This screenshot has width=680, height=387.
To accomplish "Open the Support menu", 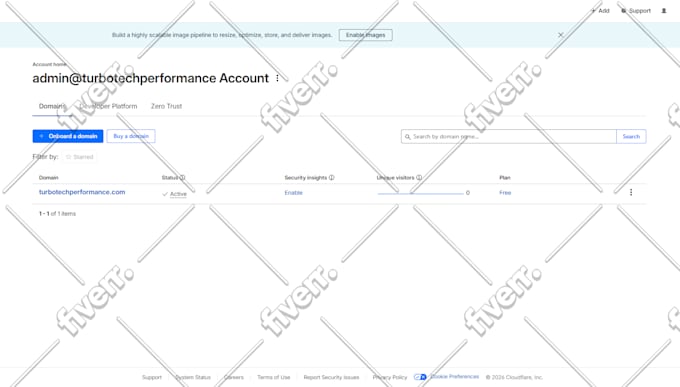I will pos(636,11).
